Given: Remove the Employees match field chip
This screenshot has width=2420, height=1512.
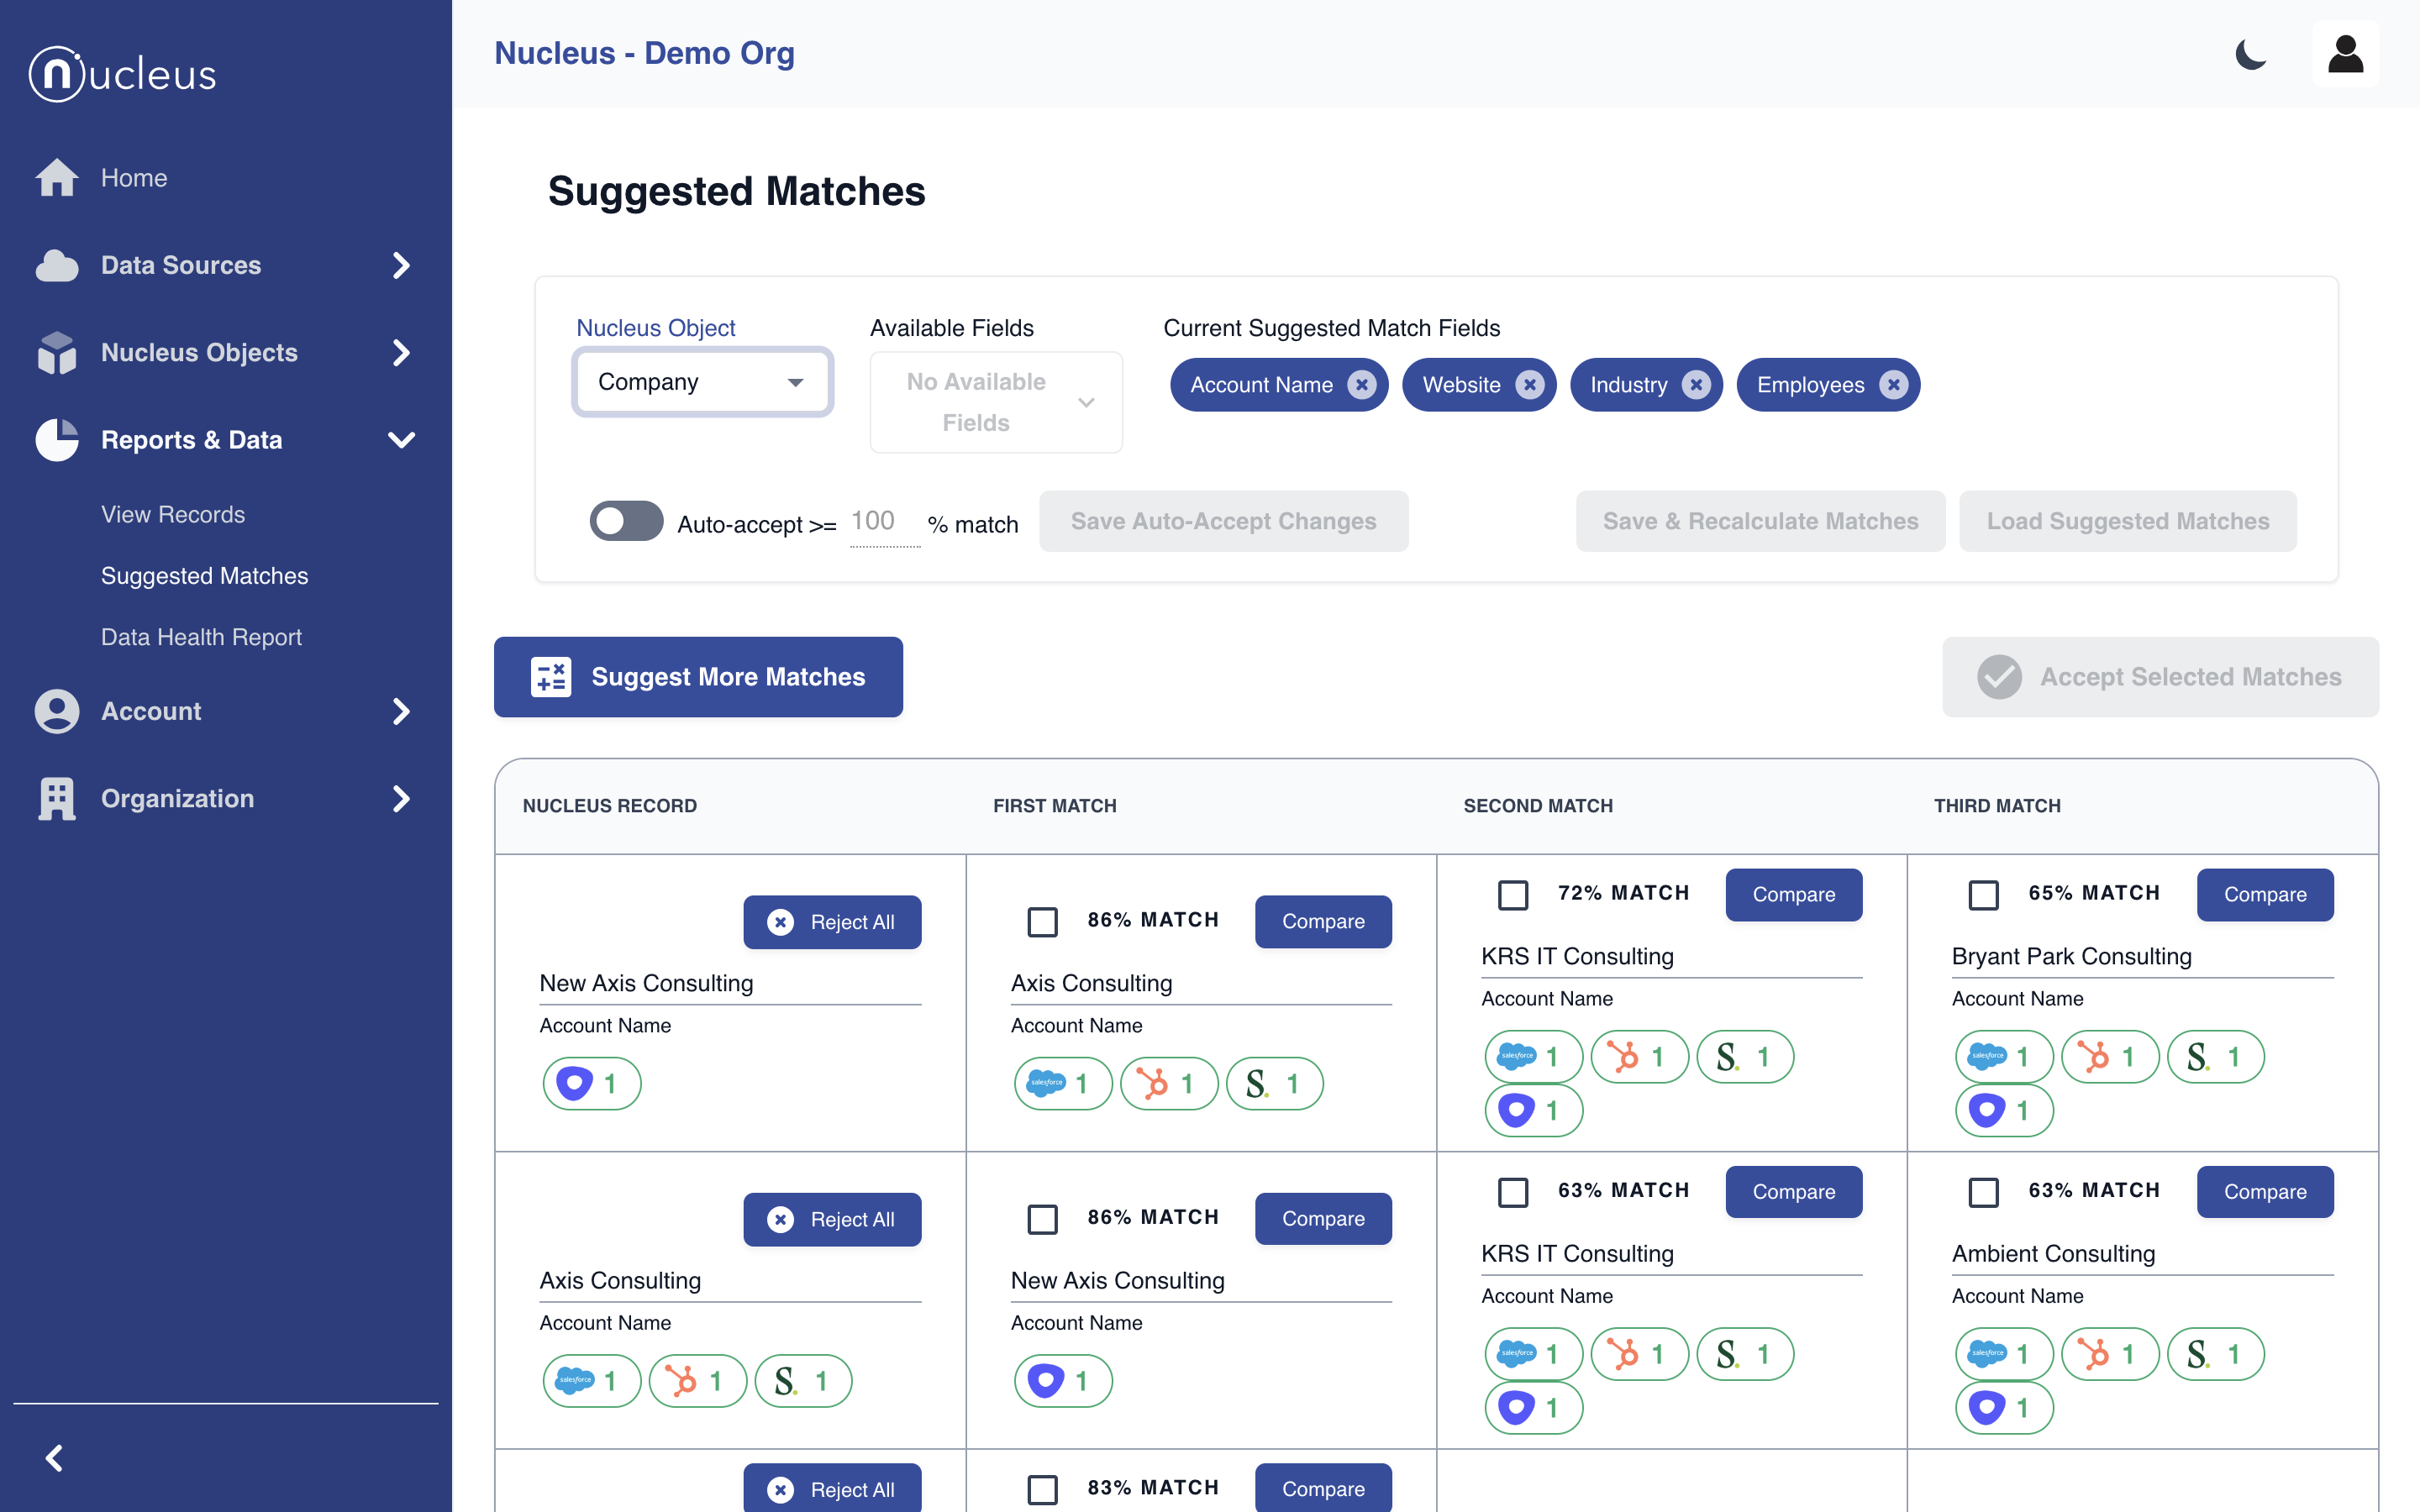Looking at the screenshot, I should coord(1892,385).
